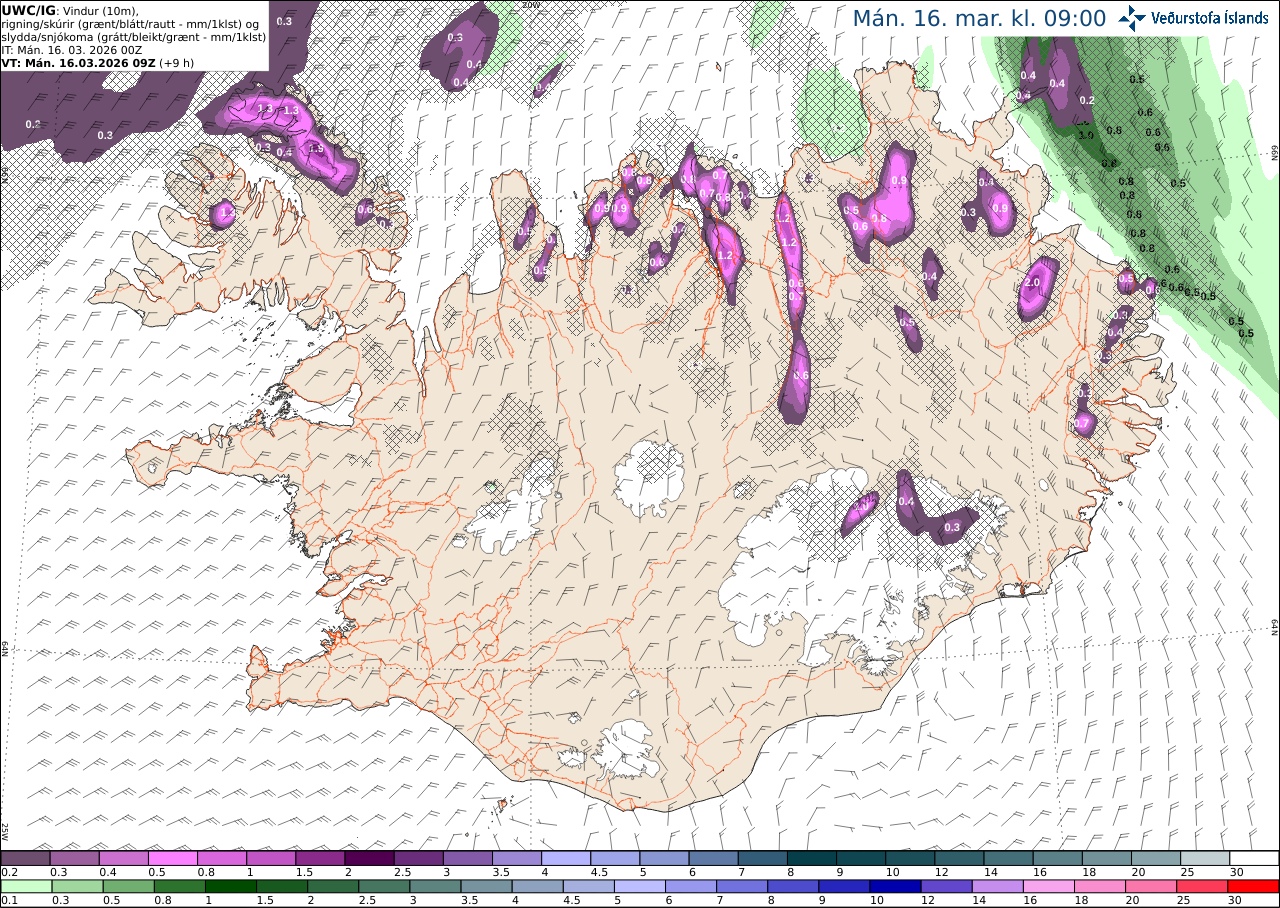Select lower legend swatch above the 20 label
The width and height of the screenshot is (1280, 908).
[1151, 886]
